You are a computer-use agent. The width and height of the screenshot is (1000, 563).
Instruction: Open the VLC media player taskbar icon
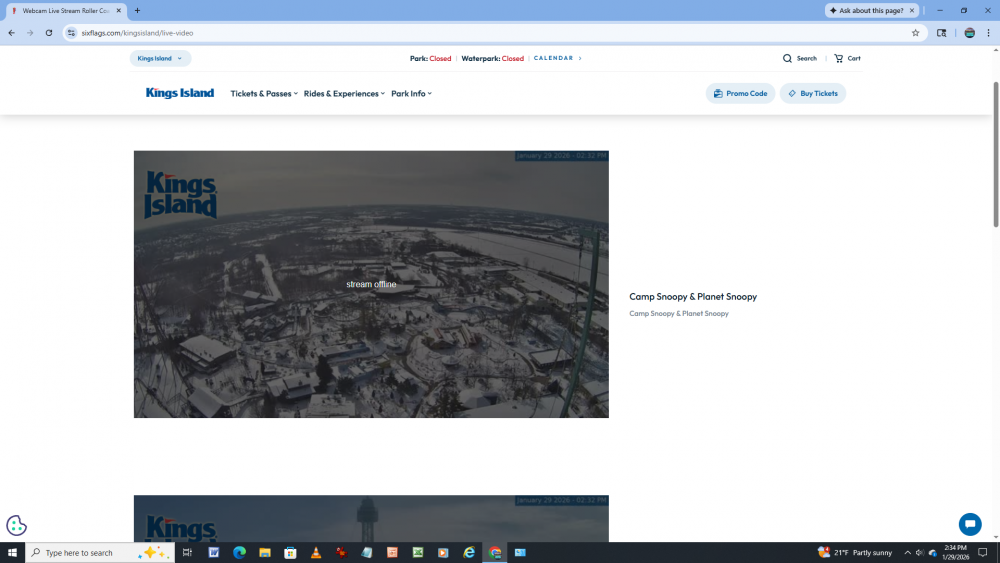pos(316,552)
